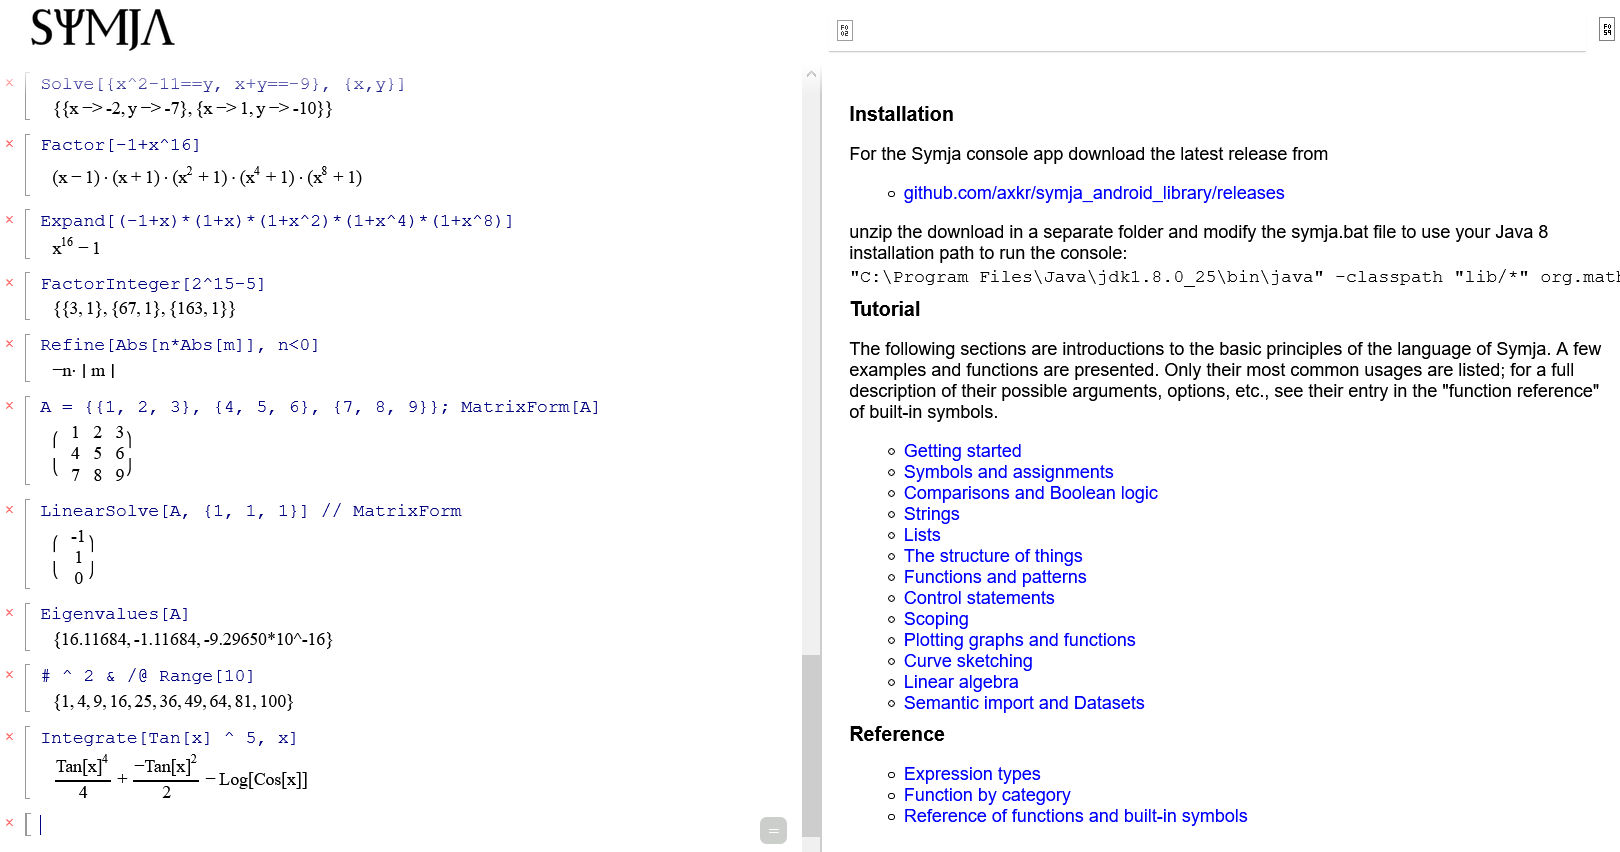Click the Symja logo
The image size is (1620, 852).
tap(102, 29)
